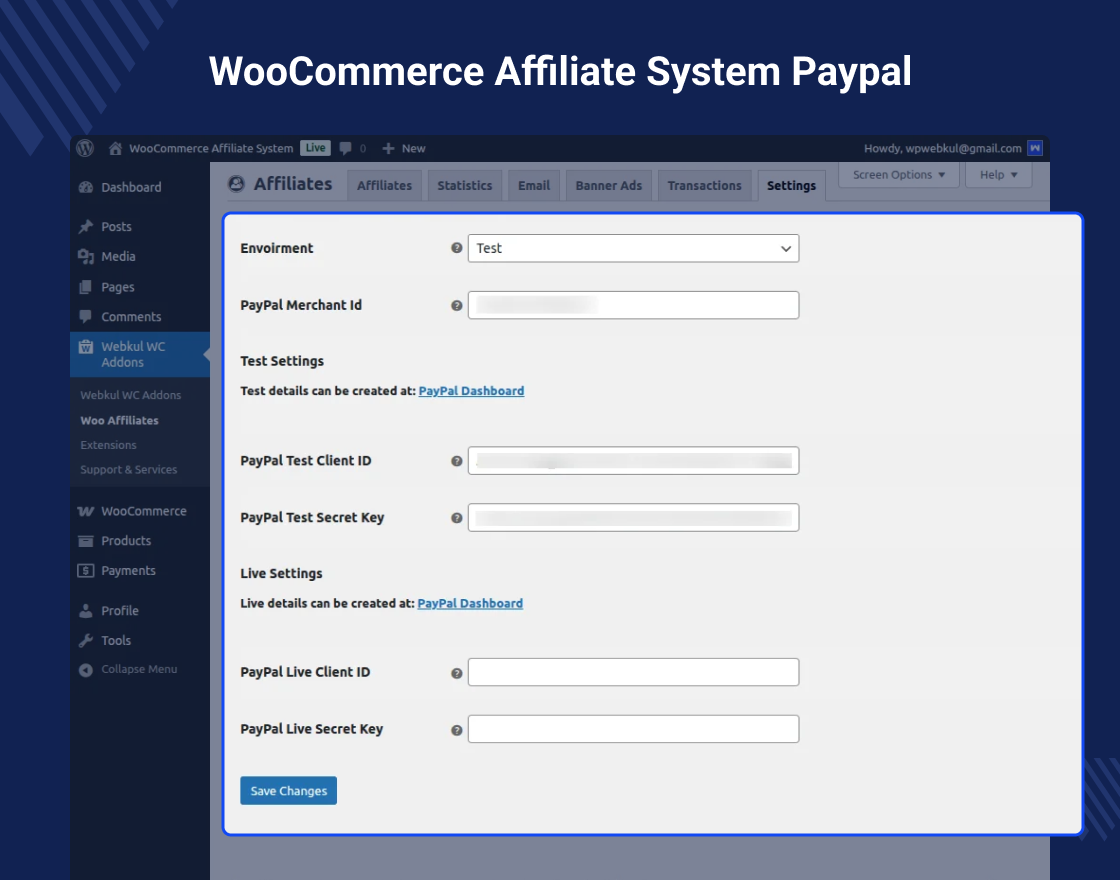Click help icon beside PayPal Test Client ID
This screenshot has width=1120, height=880.
(457, 461)
